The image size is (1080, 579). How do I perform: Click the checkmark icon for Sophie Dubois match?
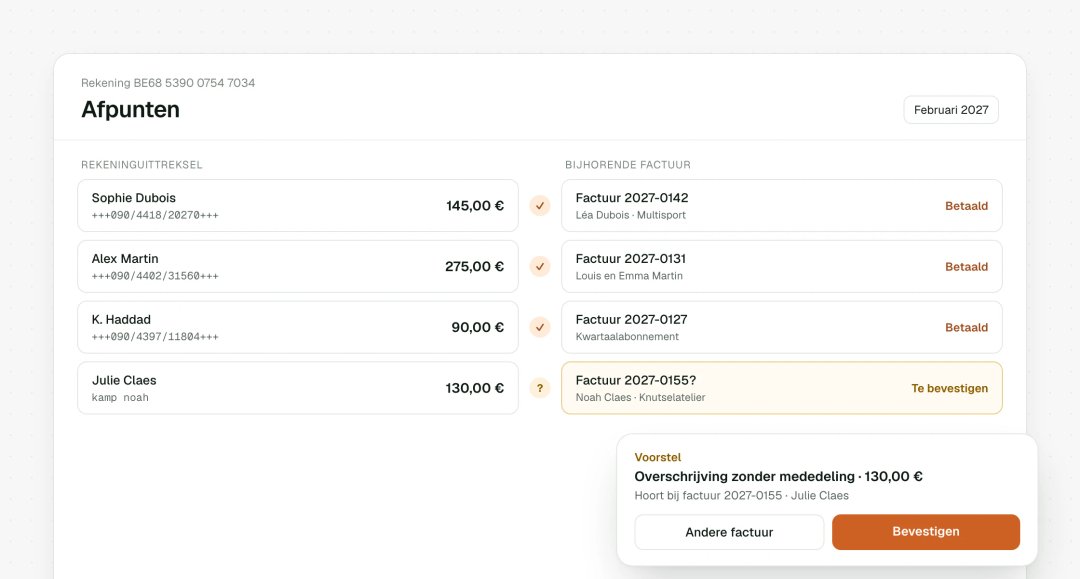pos(540,206)
